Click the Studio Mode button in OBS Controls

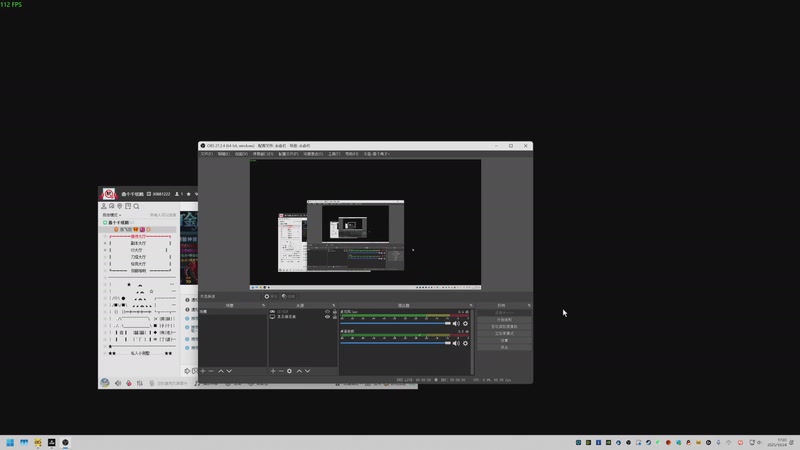pyautogui.click(x=504, y=333)
